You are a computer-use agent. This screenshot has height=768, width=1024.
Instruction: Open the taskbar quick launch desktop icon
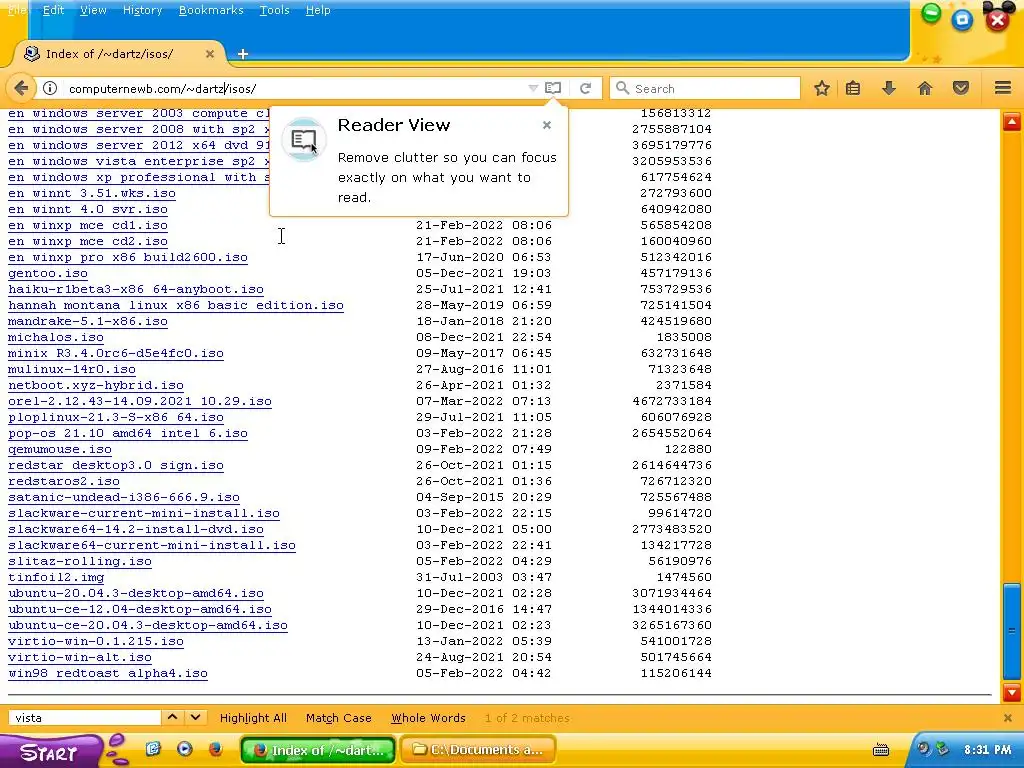coord(153,748)
